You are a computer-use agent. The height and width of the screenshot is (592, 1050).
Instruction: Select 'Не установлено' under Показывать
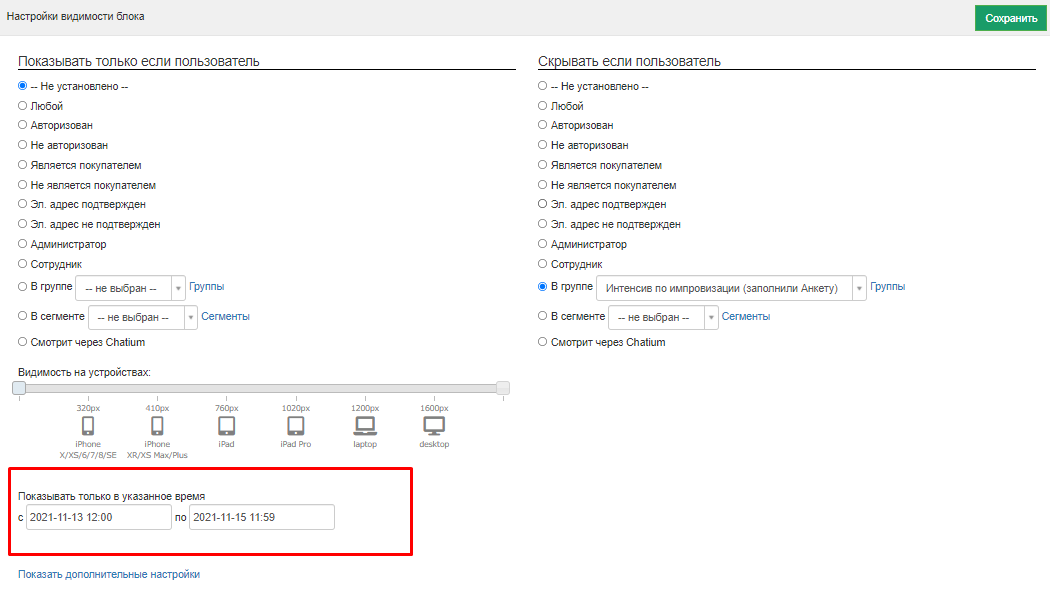(23, 86)
